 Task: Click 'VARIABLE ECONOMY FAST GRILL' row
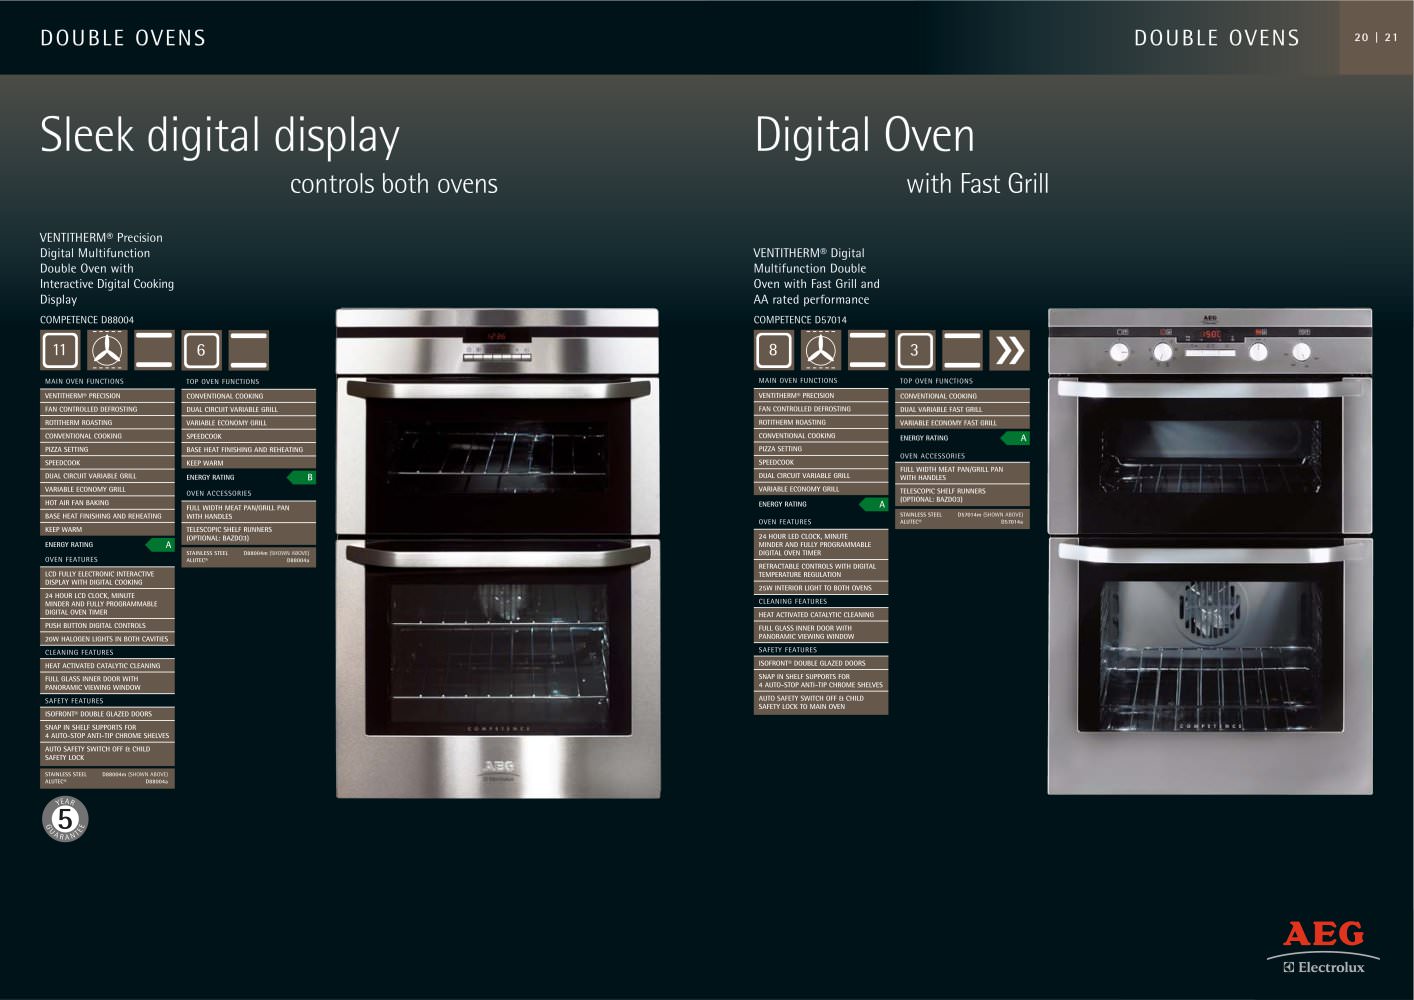pos(962,423)
